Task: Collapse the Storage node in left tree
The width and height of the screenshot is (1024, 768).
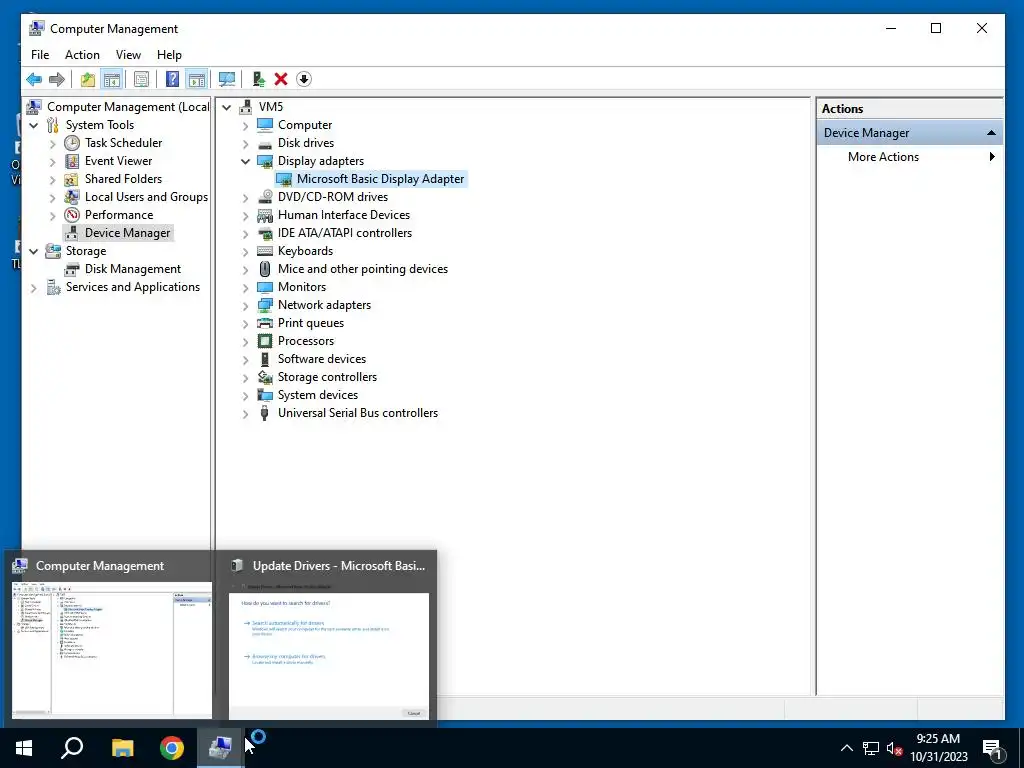Action: (34, 251)
